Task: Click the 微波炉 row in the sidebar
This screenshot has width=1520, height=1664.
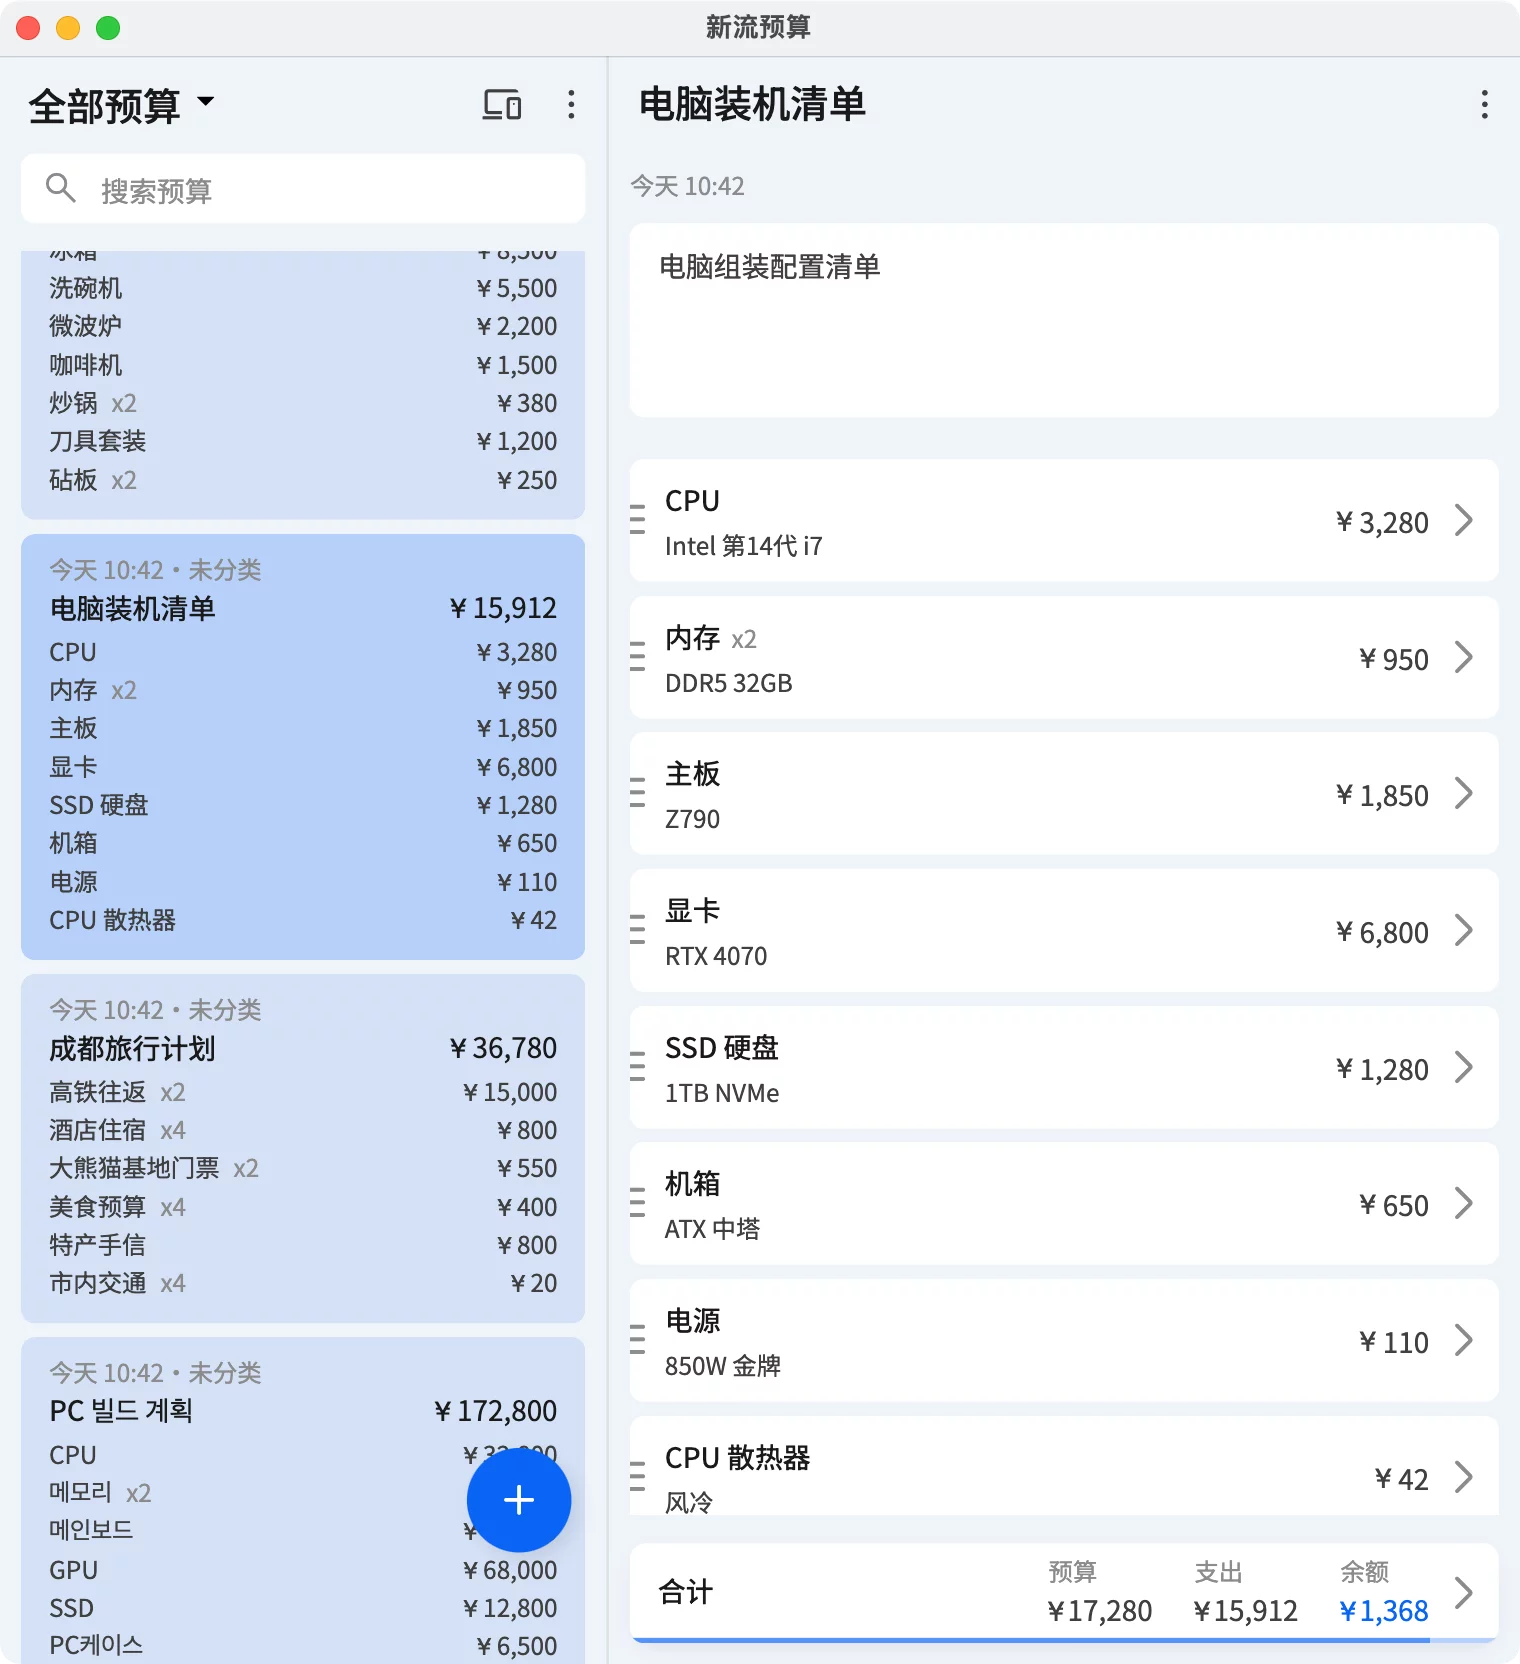Action: pos(303,326)
